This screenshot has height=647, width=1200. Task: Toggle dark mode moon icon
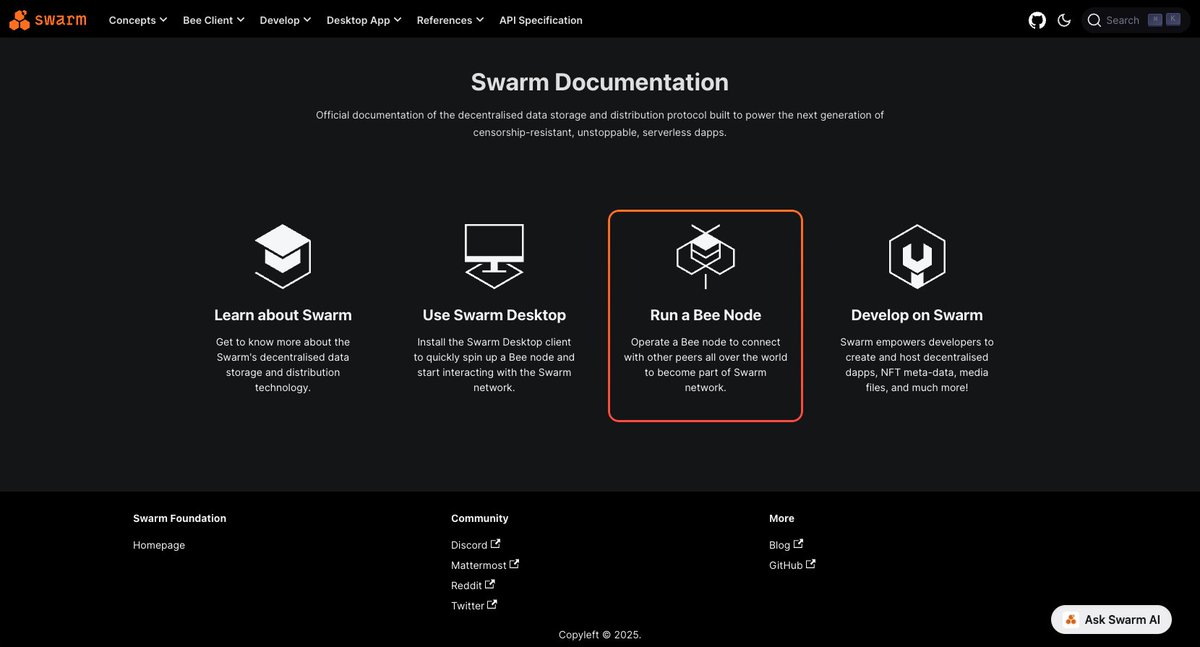(x=1064, y=20)
